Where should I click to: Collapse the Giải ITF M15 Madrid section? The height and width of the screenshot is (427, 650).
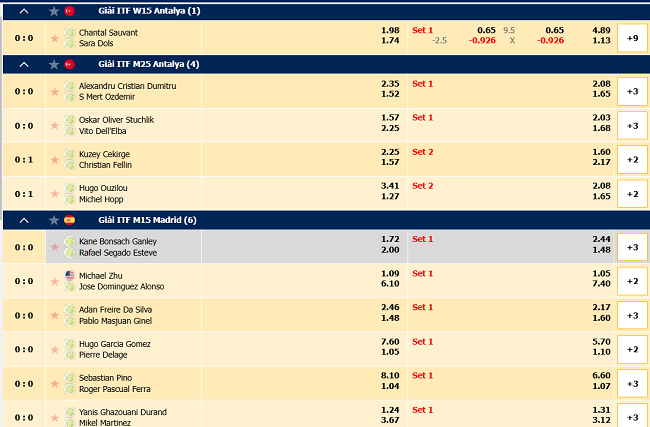25,220
